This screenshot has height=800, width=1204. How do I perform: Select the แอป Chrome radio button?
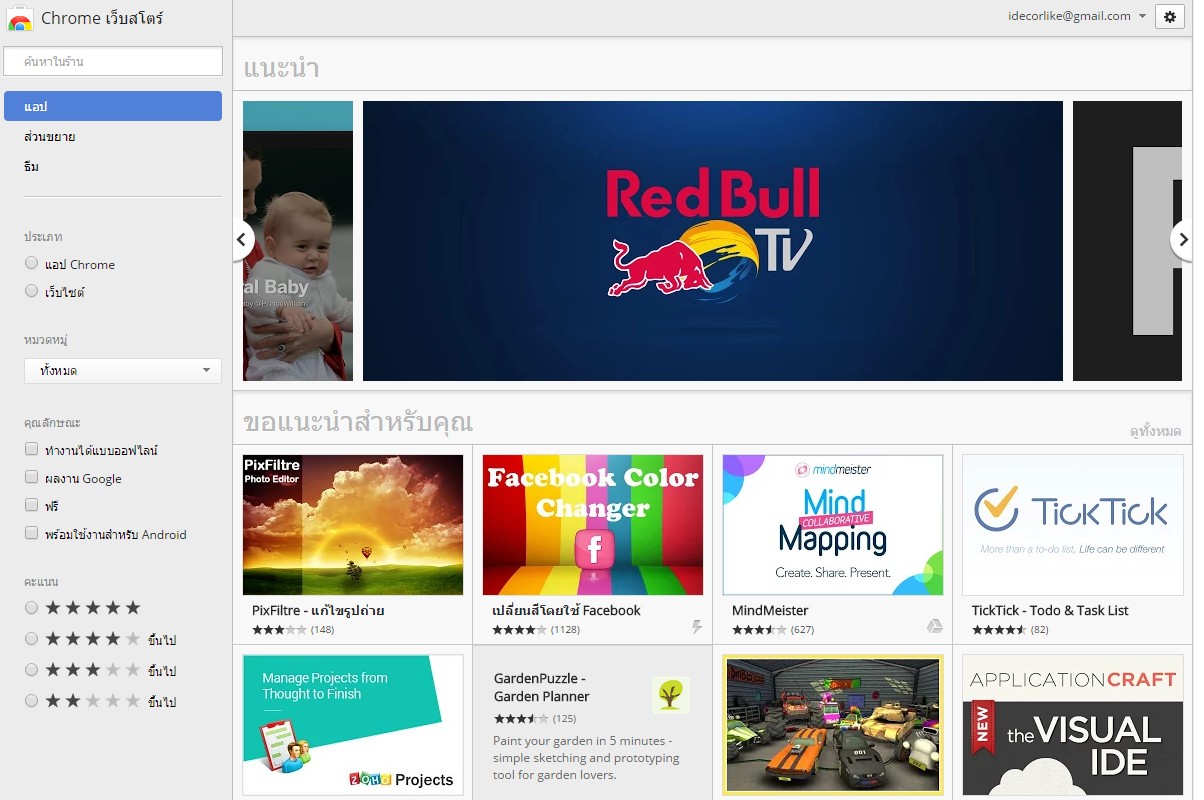tap(32, 263)
